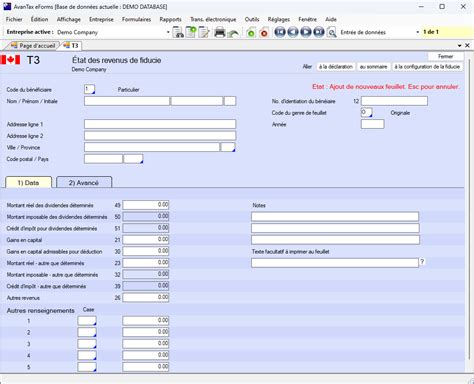
Task: Click the edit slip pencil icon
Action: [x=204, y=32]
